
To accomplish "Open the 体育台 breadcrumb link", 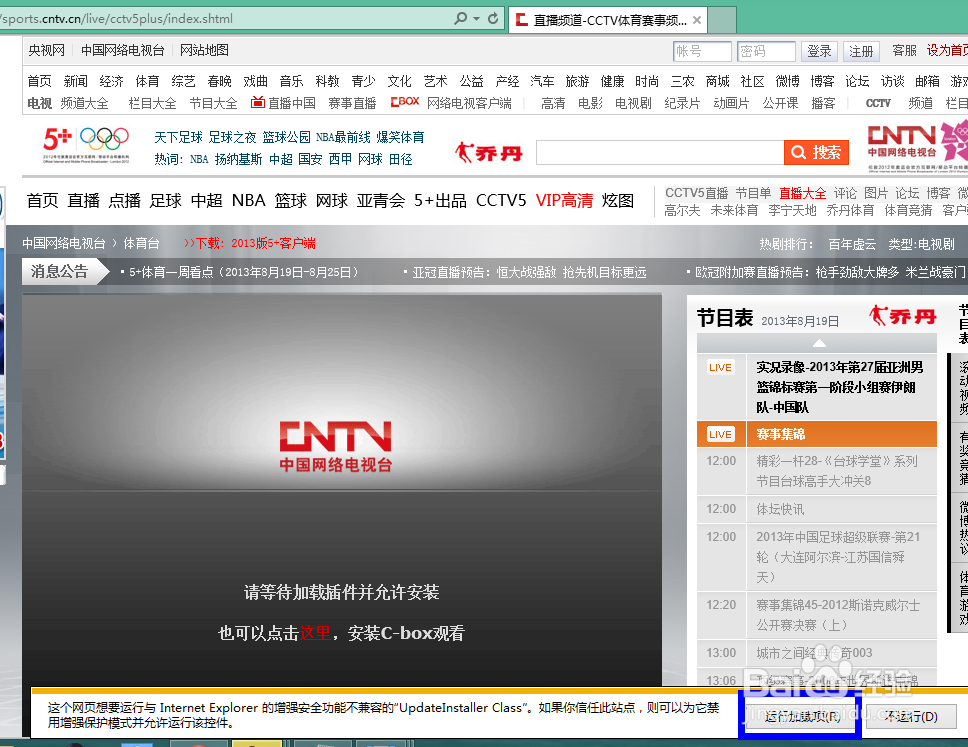I will [141, 243].
